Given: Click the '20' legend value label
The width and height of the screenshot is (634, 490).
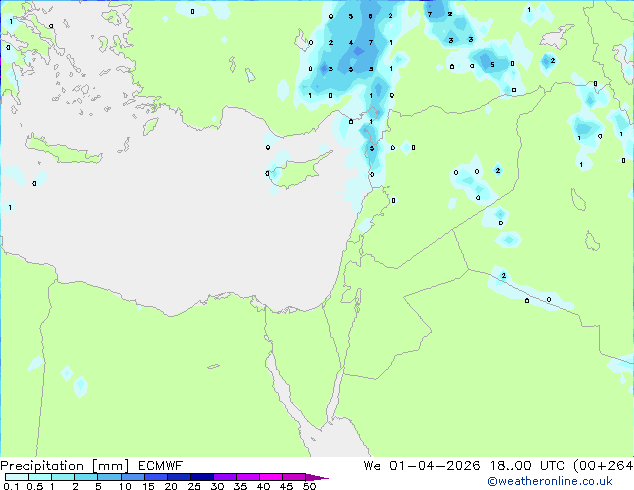Looking at the screenshot, I should [x=171, y=486].
